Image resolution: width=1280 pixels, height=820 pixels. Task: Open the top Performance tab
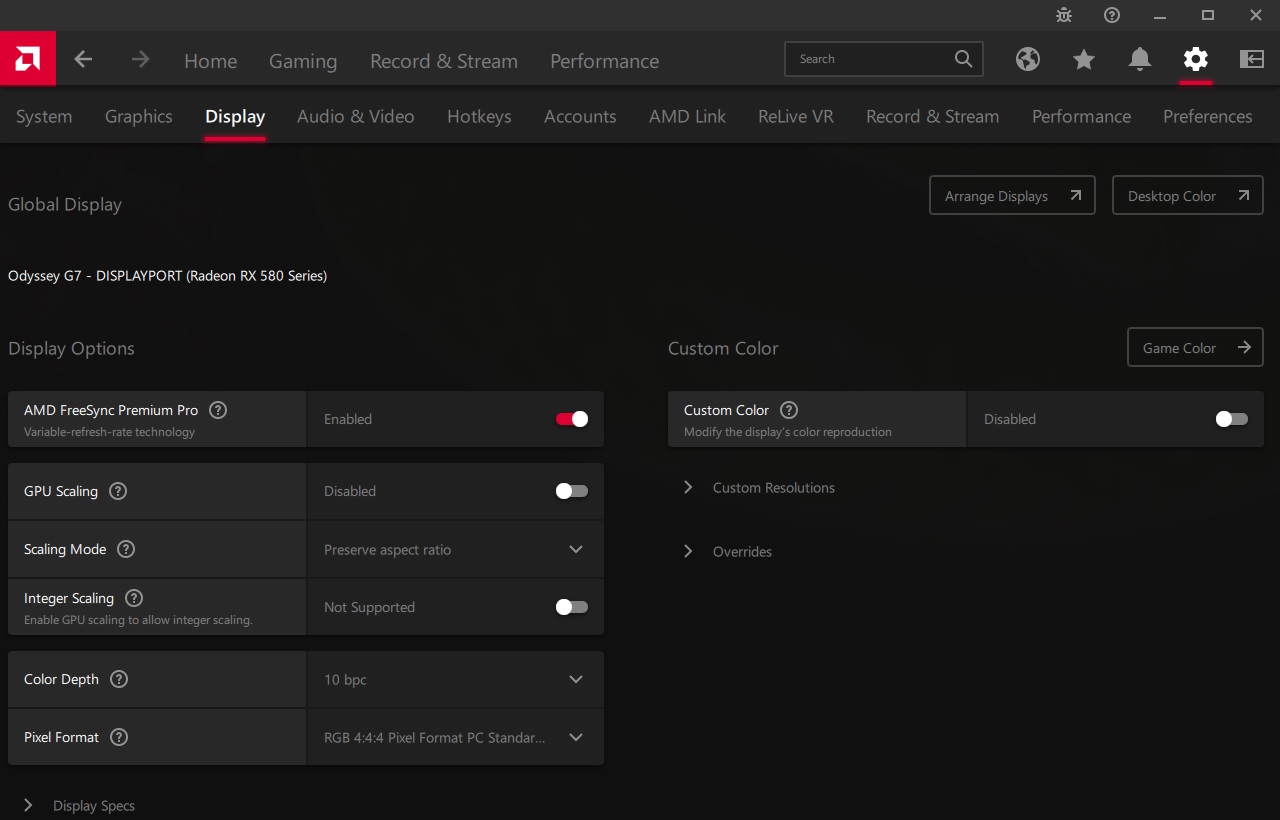(604, 61)
